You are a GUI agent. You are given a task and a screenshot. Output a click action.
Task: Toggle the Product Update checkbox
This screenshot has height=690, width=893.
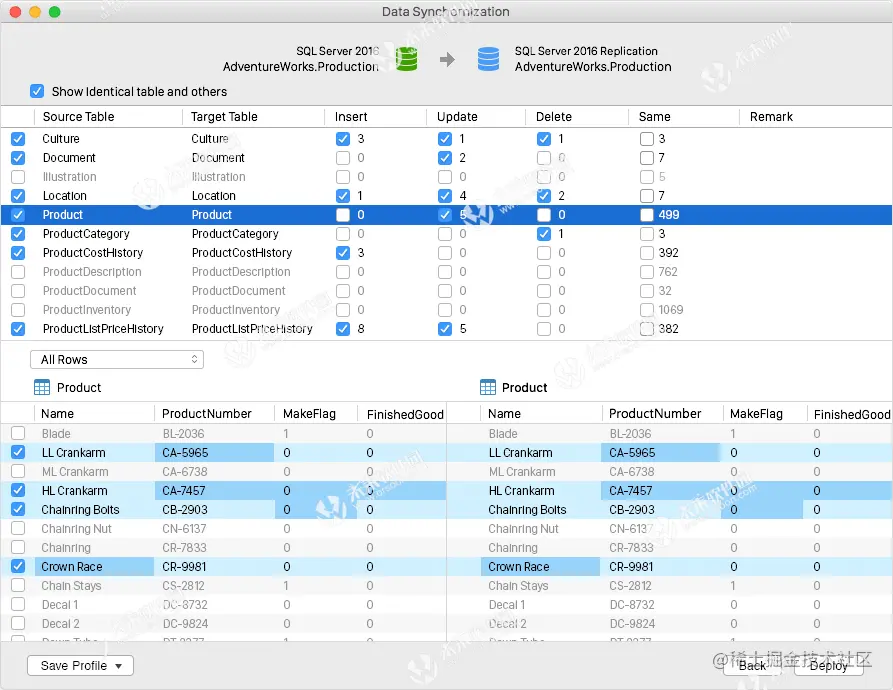tap(445, 215)
